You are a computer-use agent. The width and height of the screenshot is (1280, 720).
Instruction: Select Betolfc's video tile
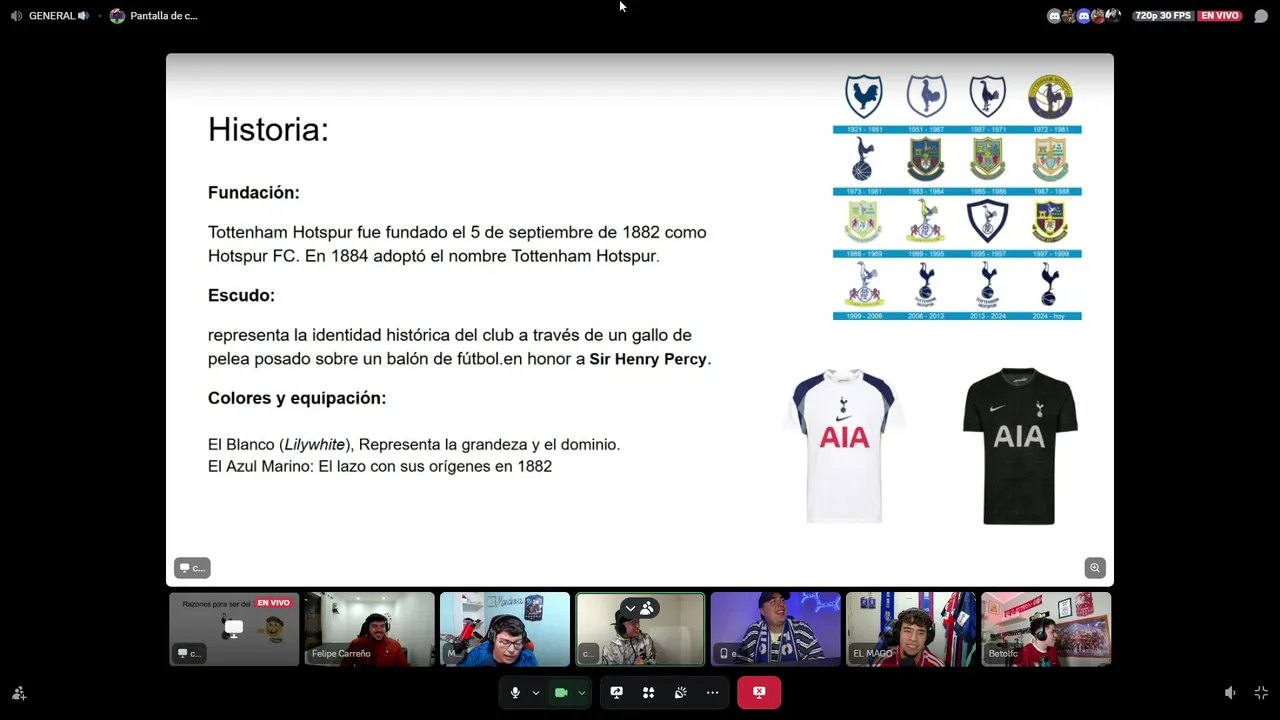pos(1046,629)
